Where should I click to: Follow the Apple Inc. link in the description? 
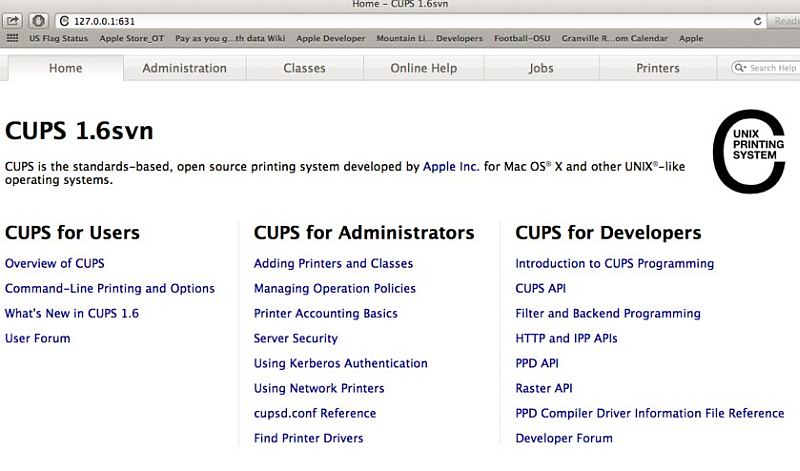(x=451, y=166)
